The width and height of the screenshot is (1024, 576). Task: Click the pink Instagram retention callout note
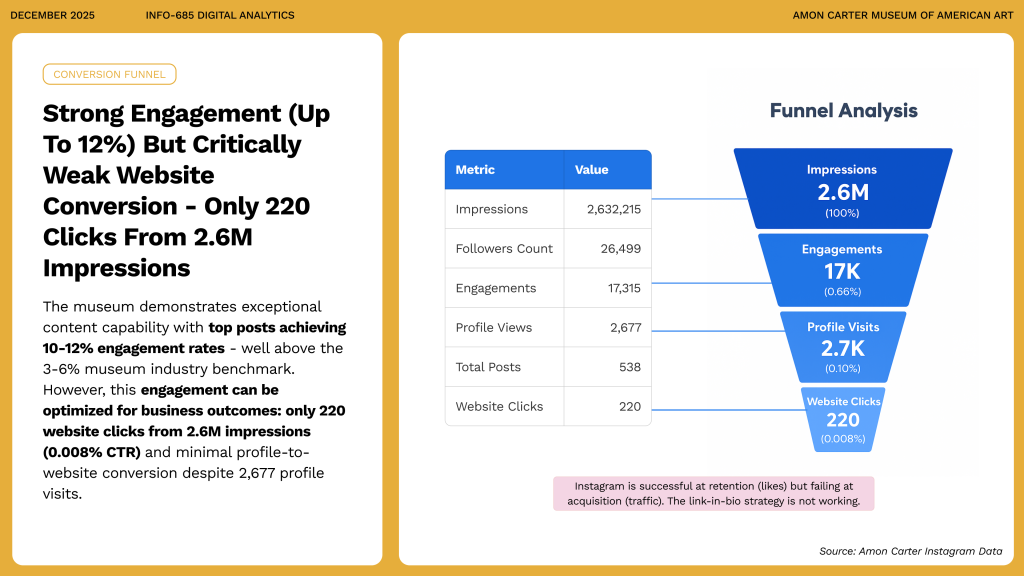(x=713, y=494)
